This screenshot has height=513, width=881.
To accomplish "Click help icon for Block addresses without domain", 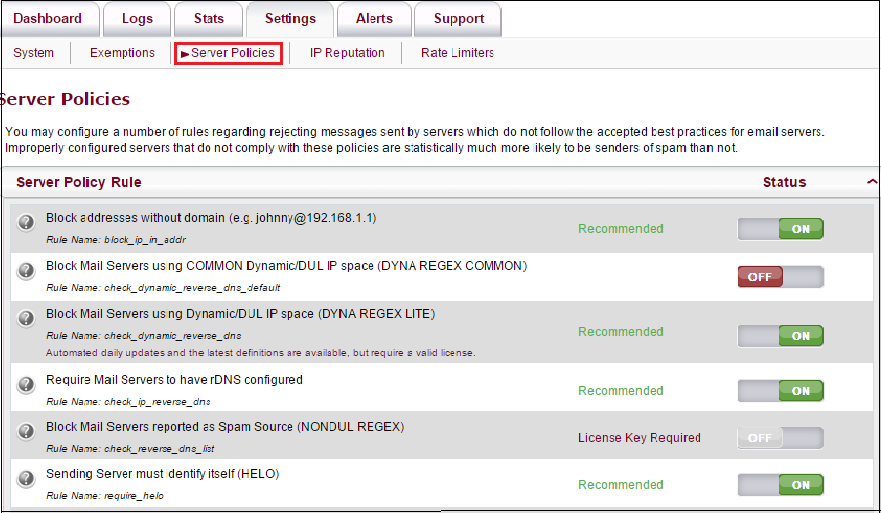I will click(x=27, y=222).
